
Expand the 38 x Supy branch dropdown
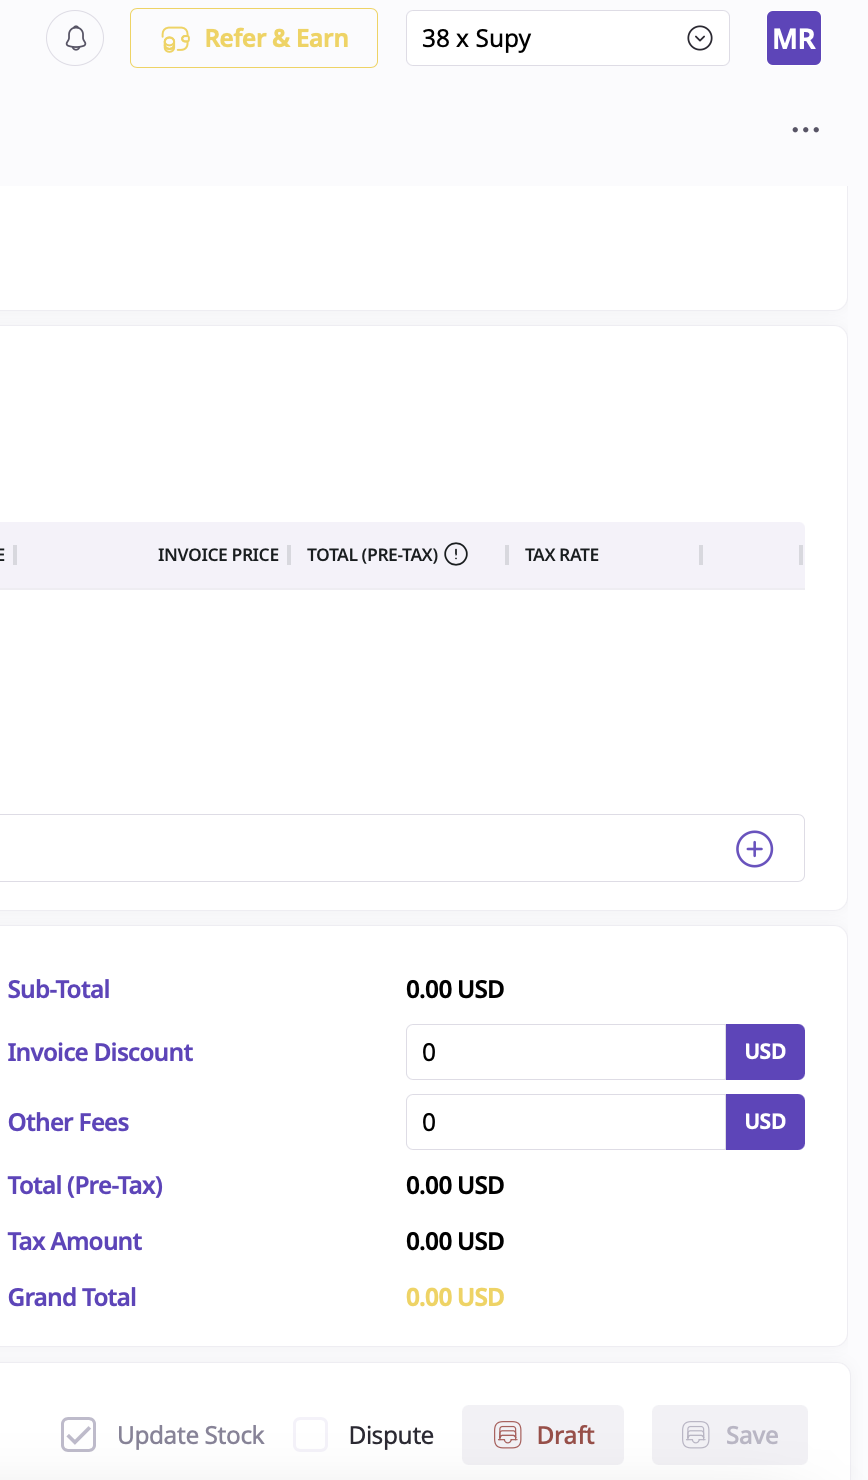(567, 38)
